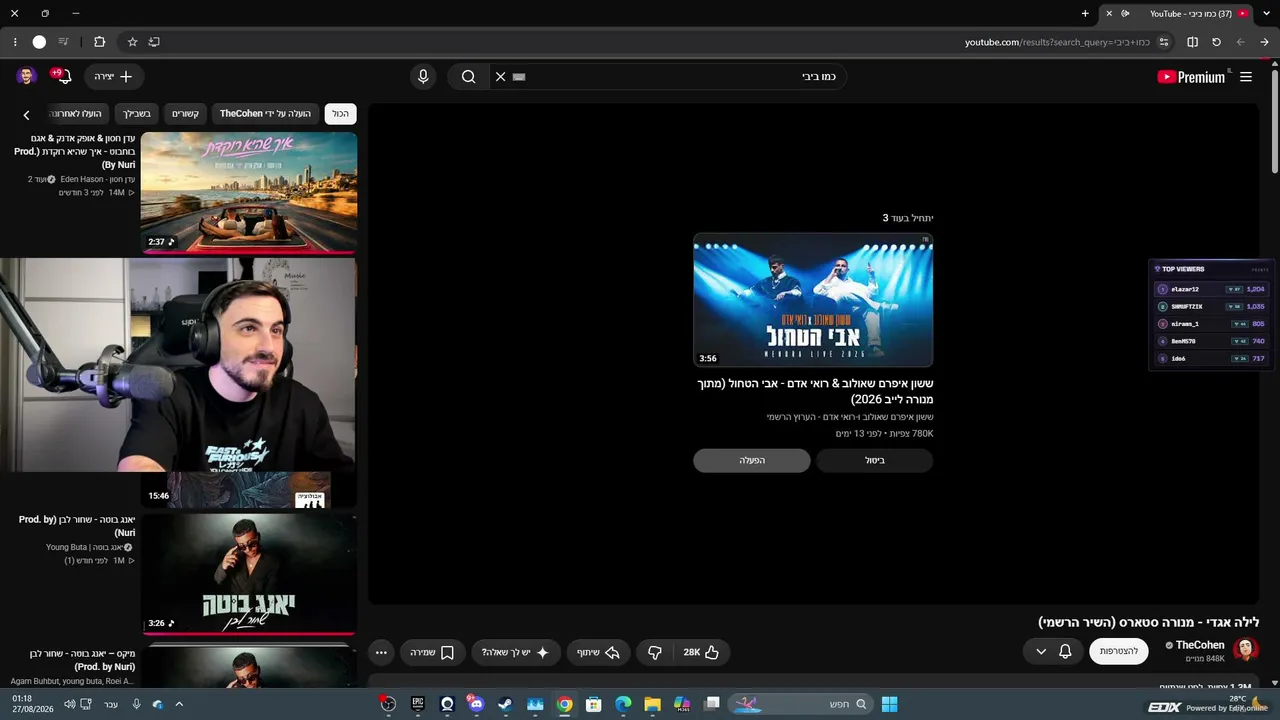Share the video via שיתוף button
The image size is (1280, 720).
[599, 652]
